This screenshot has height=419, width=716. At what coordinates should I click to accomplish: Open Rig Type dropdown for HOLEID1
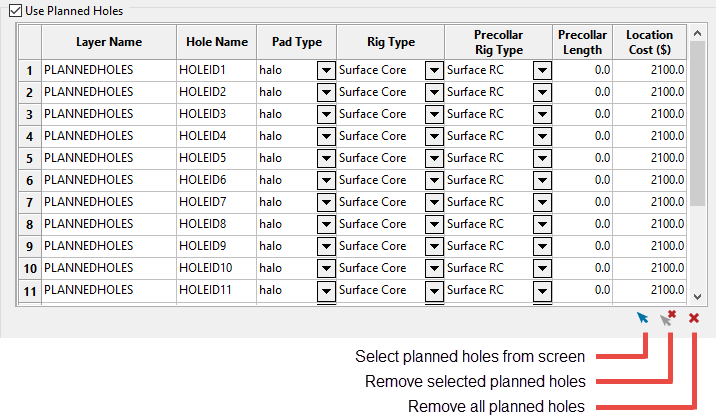coord(434,70)
